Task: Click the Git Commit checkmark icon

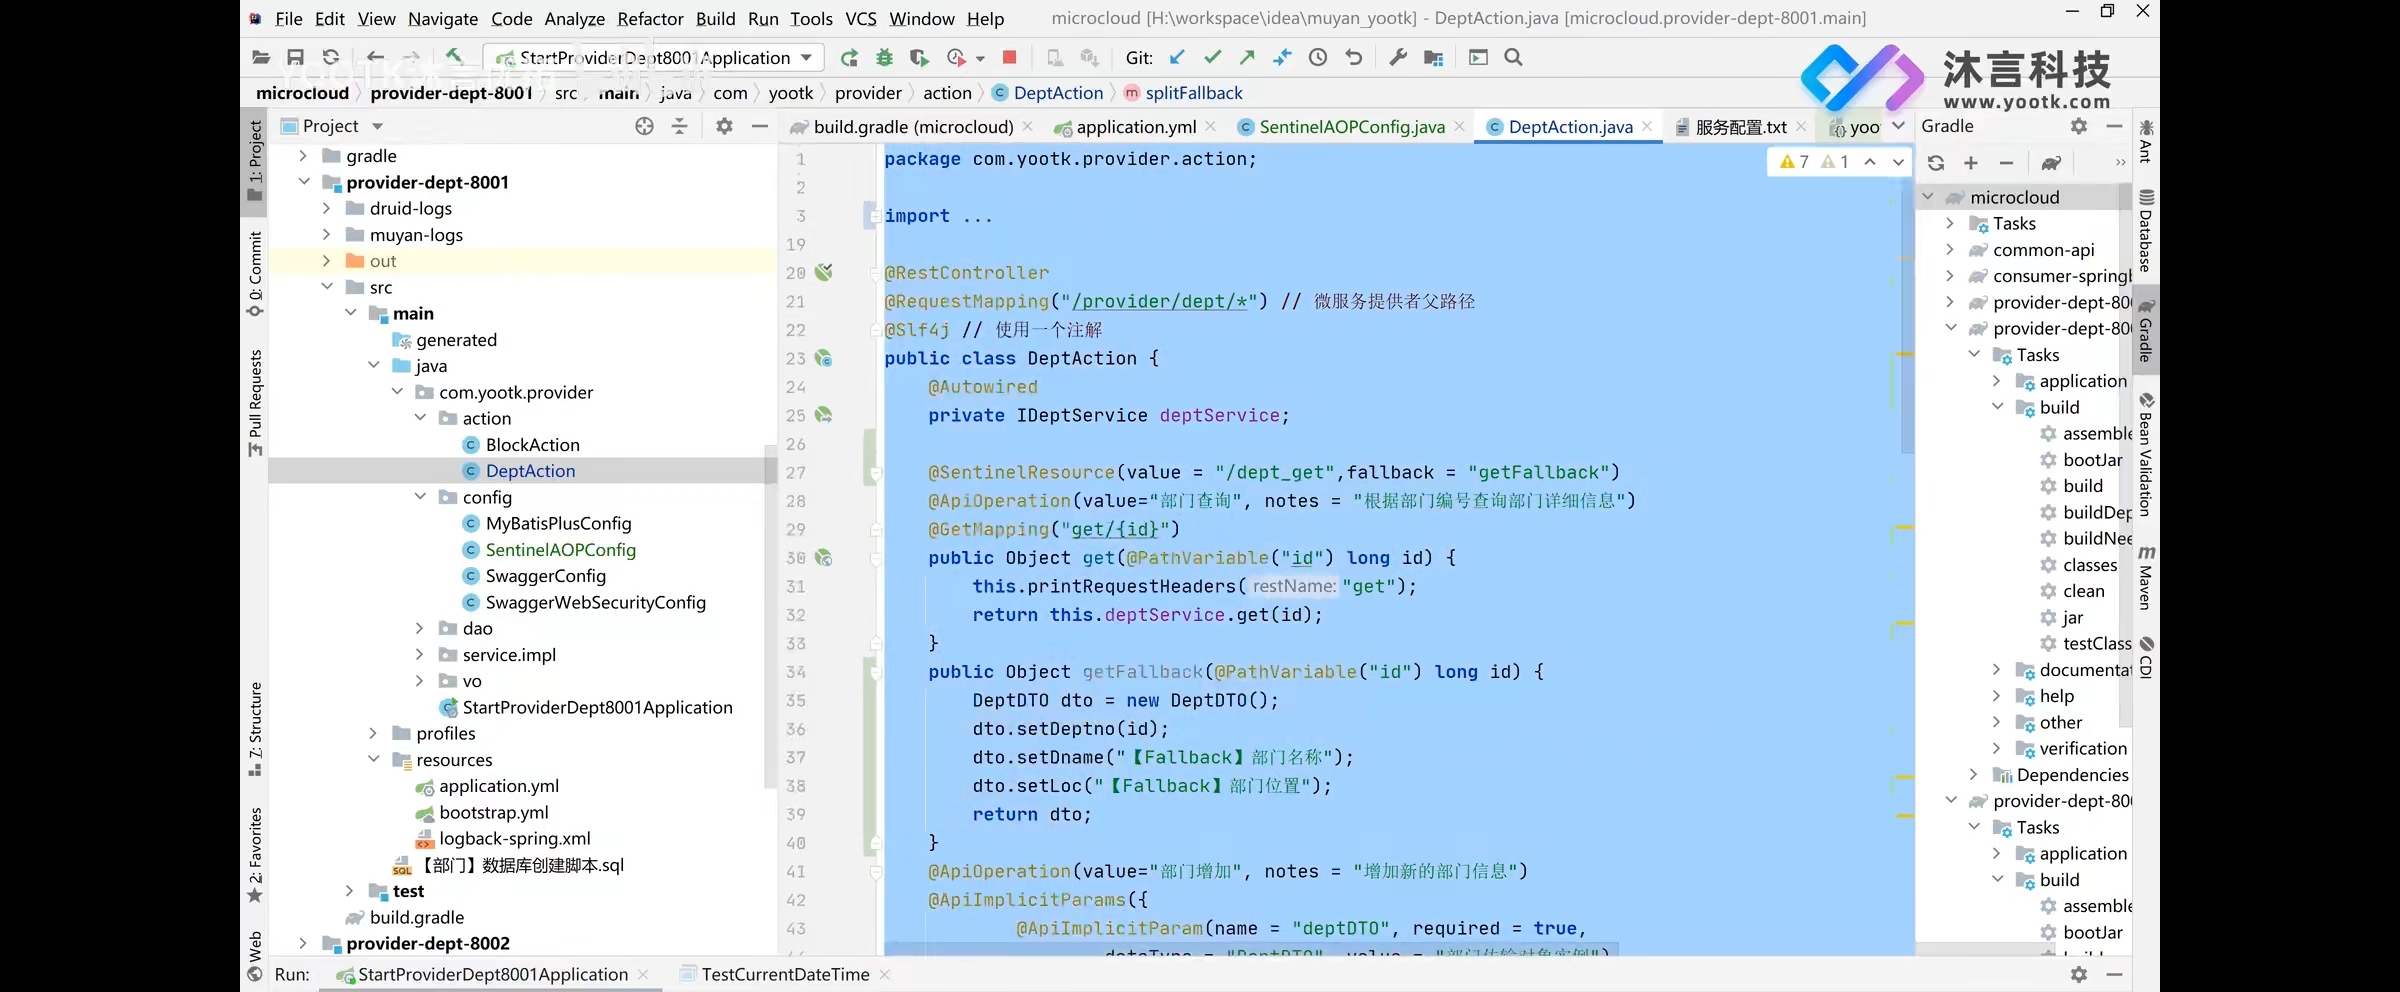Action: coord(1212,58)
